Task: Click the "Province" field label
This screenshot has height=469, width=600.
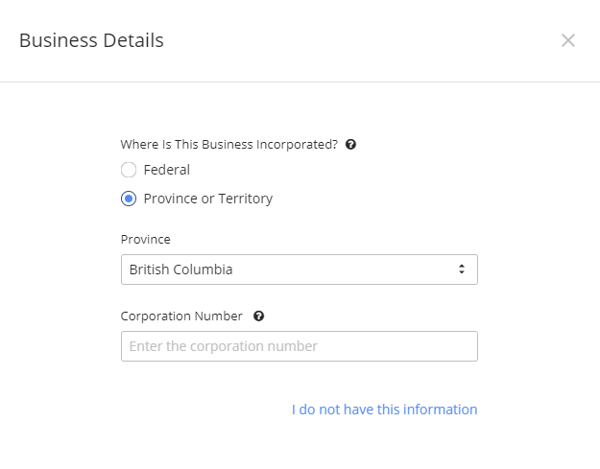Action: point(145,239)
